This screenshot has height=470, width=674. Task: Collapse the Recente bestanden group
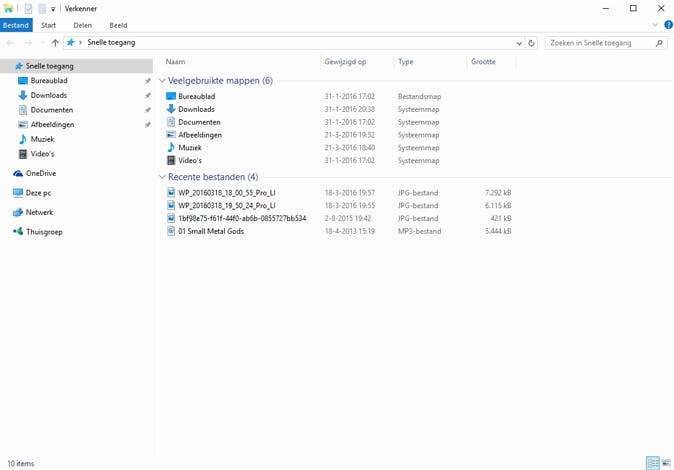point(162,177)
